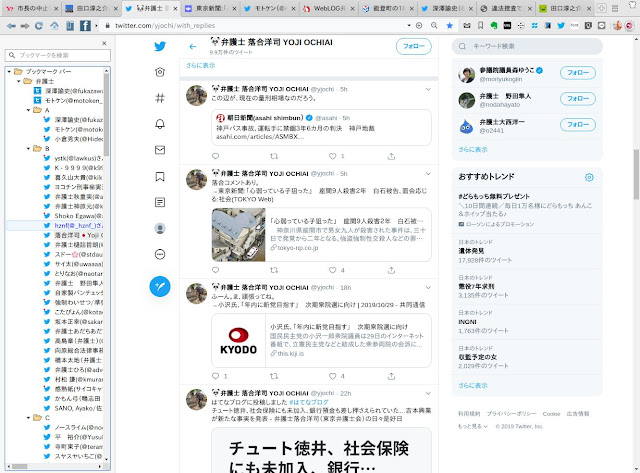Image resolution: width=640 pixels, height=473 pixels.
Task: Follow 参議院議員森ゆうこ suggestion
Action: [578, 73]
